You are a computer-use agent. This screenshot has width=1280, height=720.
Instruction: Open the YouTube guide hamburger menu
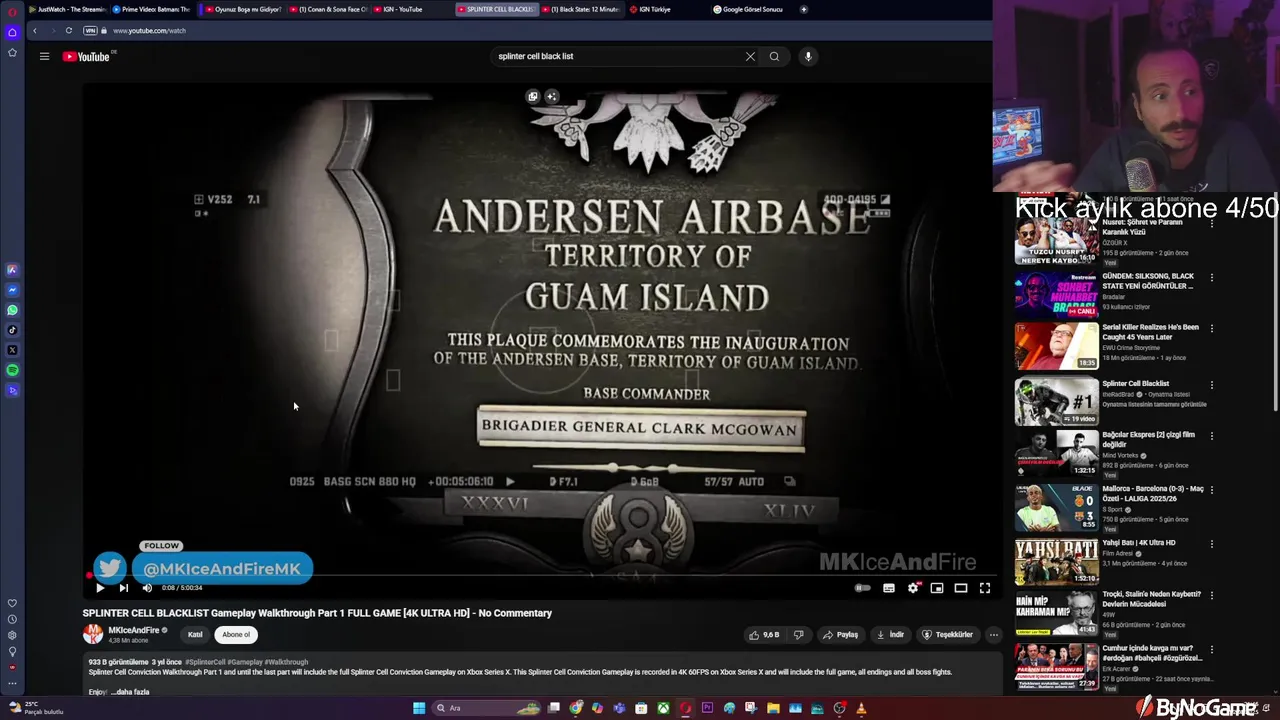coord(44,56)
